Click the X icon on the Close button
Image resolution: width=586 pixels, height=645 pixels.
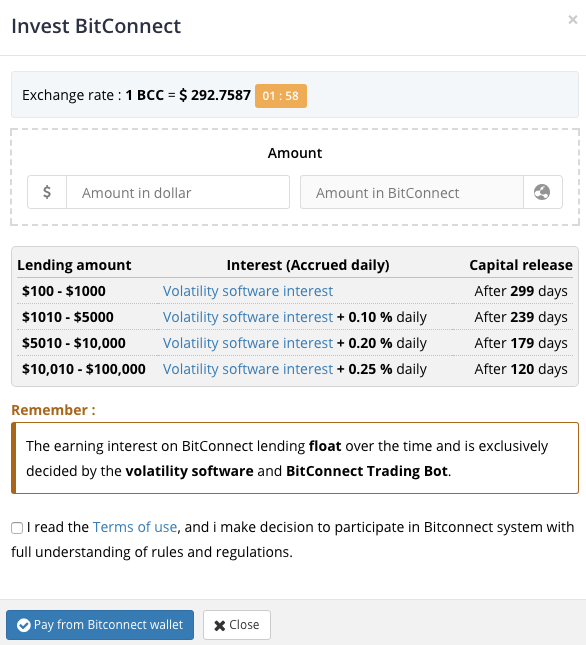(220, 625)
